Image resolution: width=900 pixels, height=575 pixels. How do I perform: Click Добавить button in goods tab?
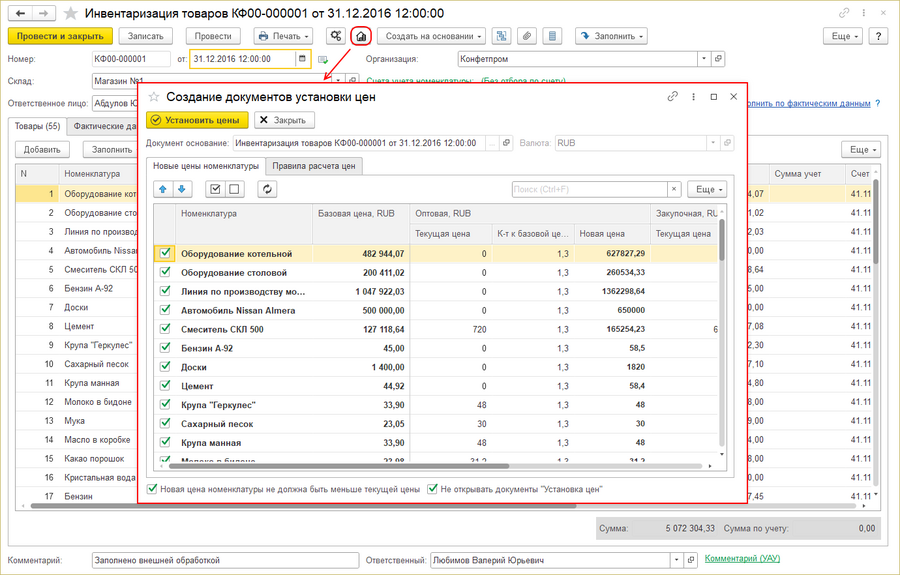click(42, 150)
